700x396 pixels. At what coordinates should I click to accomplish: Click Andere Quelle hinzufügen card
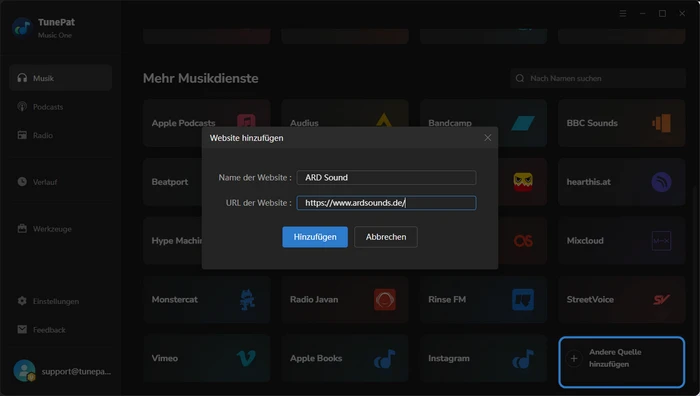[x=621, y=362]
